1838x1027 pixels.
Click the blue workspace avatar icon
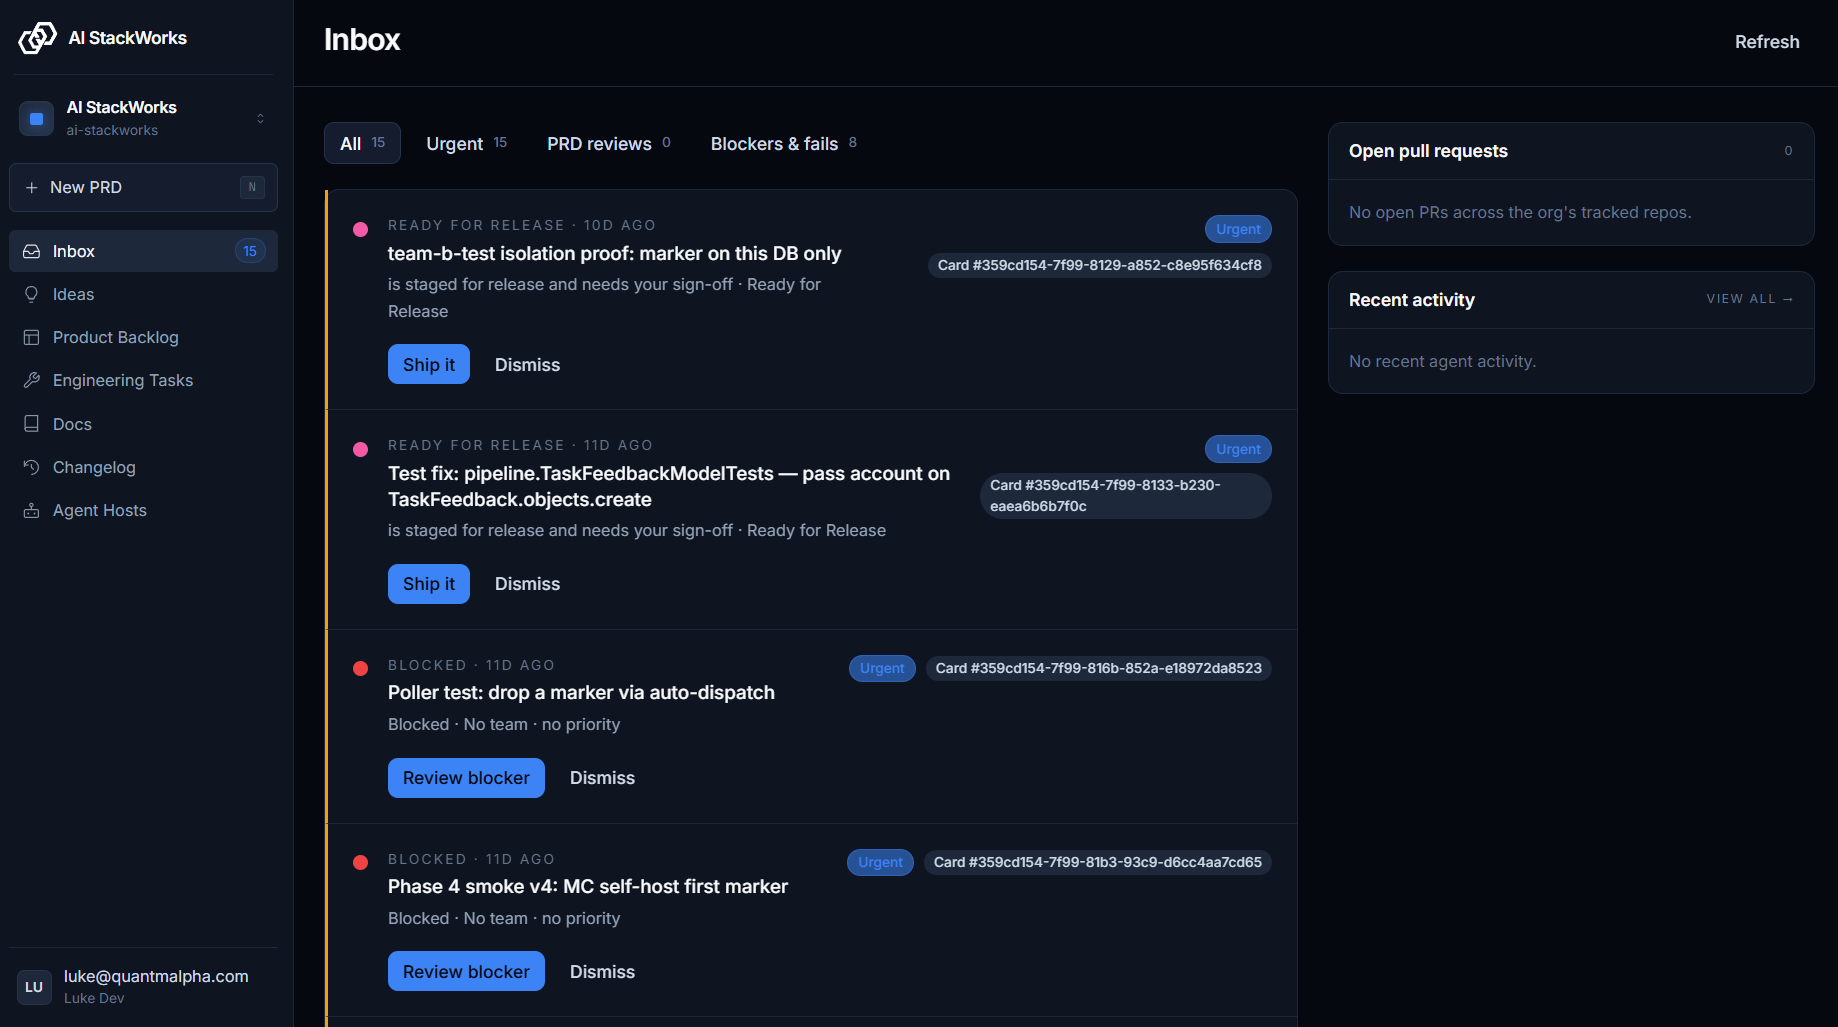[x=36, y=118]
